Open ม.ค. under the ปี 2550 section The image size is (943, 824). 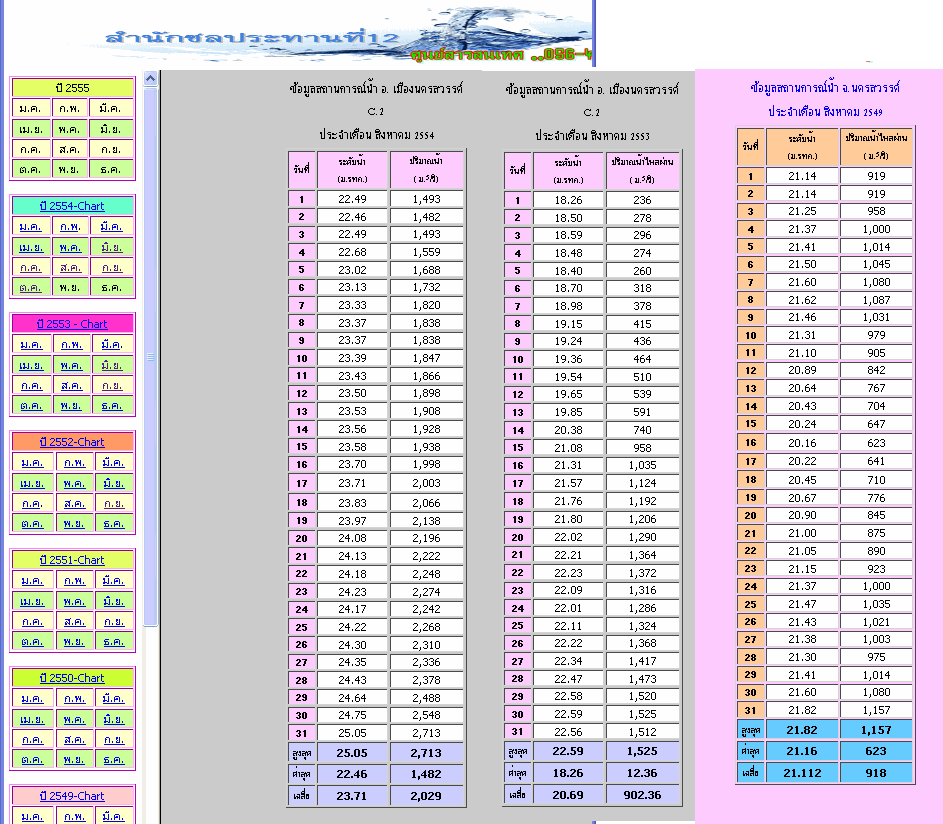coord(32,698)
